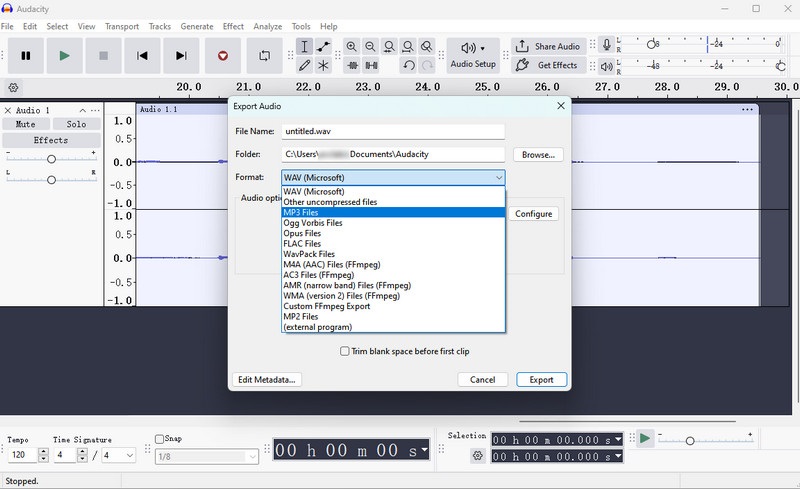Click the track pan L/R slider knob

(x=51, y=180)
